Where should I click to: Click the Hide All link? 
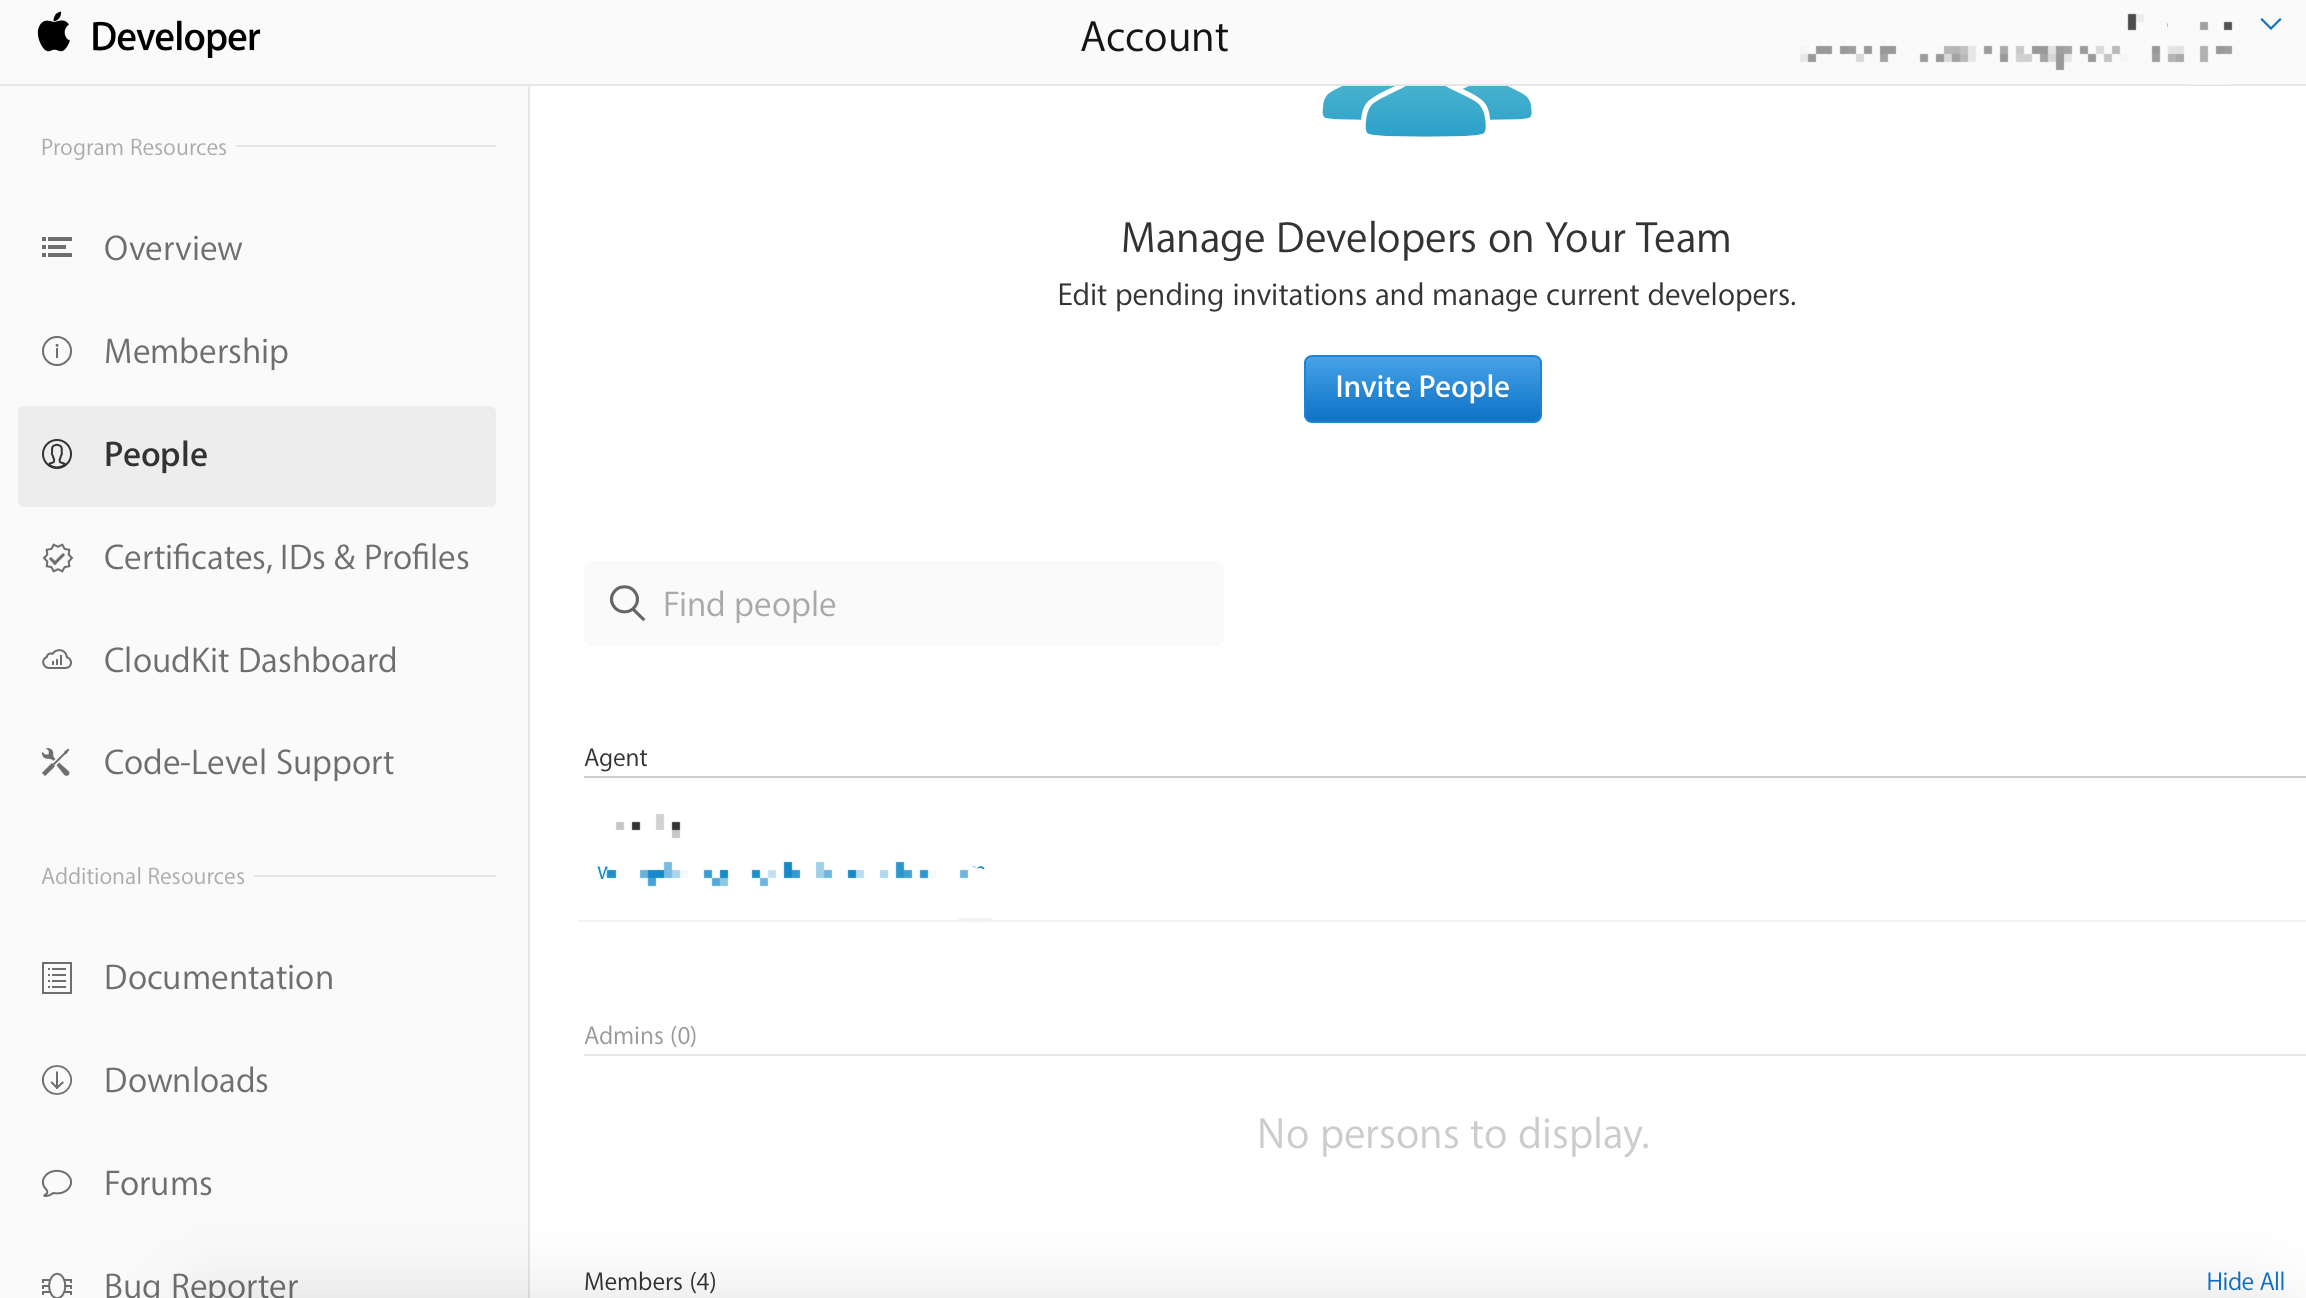pos(2244,1280)
